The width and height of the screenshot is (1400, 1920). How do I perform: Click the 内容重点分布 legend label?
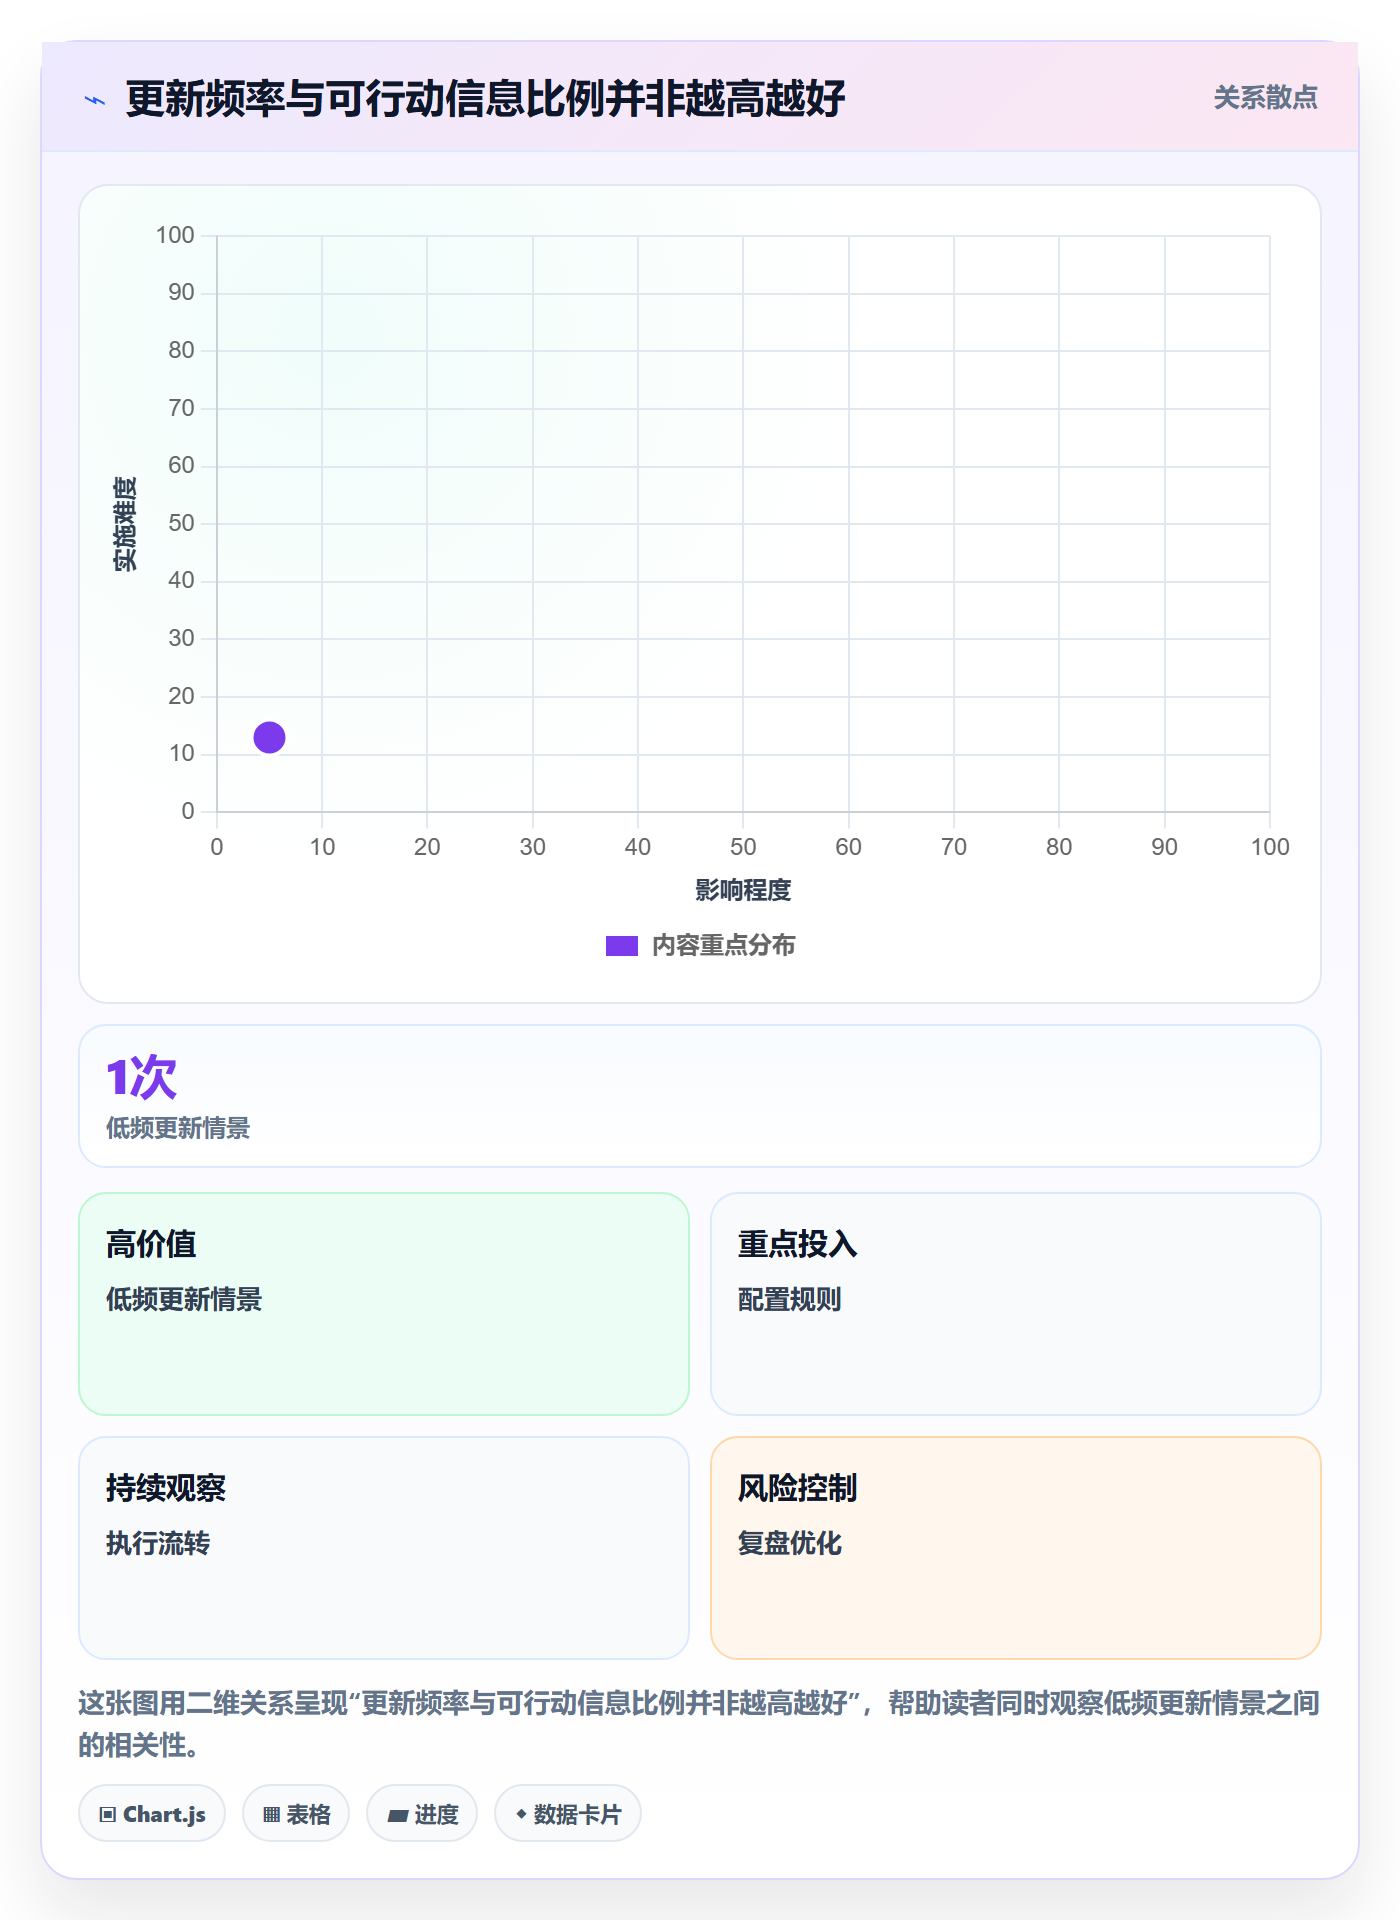(x=723, y=946)
